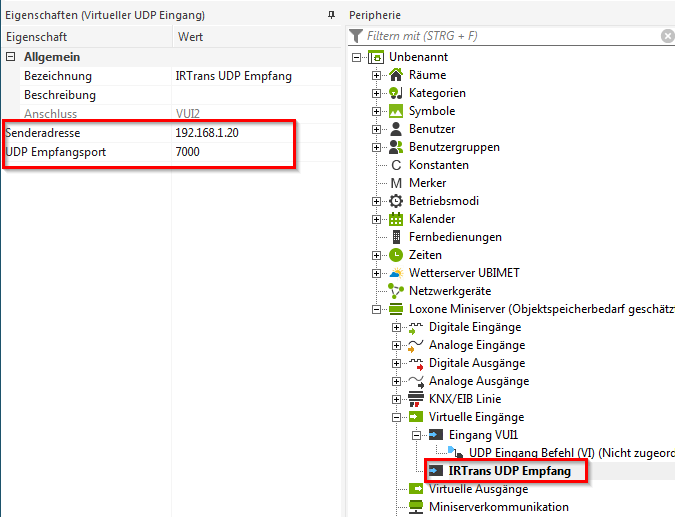The image size is (675, 517).
Task: Click the Kalender calendar icon
Action: (x=396, y=219)
